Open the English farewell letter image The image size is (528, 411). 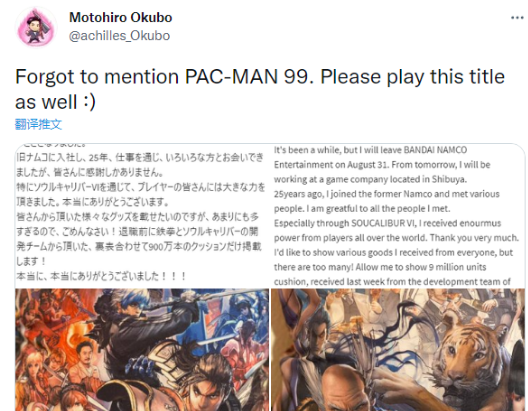tap(398, 215)
